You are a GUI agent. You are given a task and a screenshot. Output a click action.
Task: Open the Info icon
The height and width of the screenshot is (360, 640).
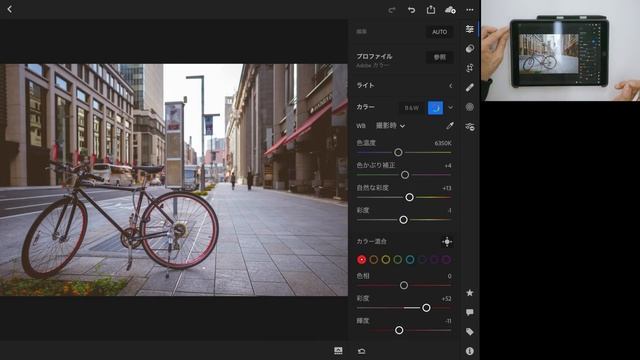point(470,351)
